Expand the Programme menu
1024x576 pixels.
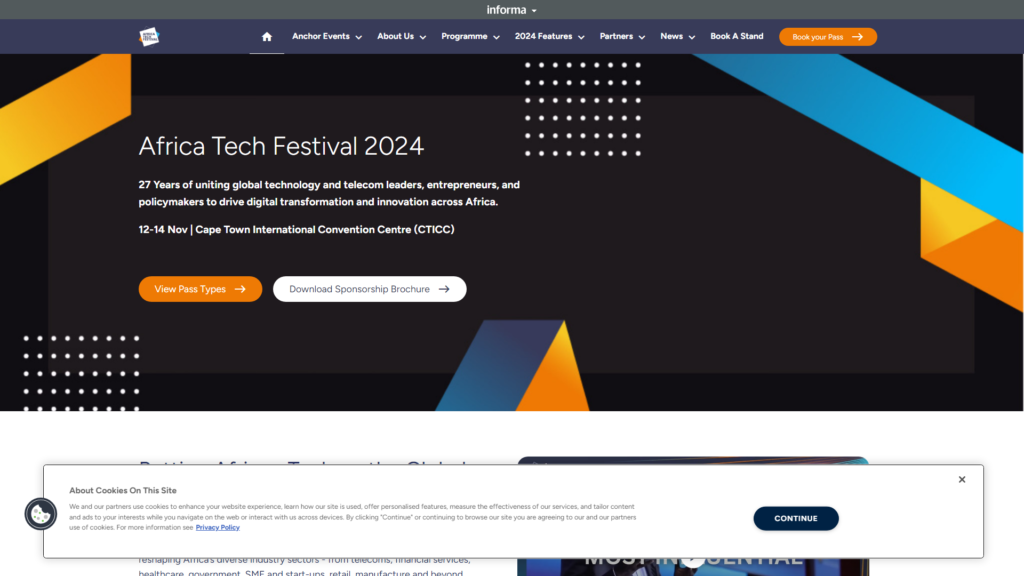pos(470,37)
